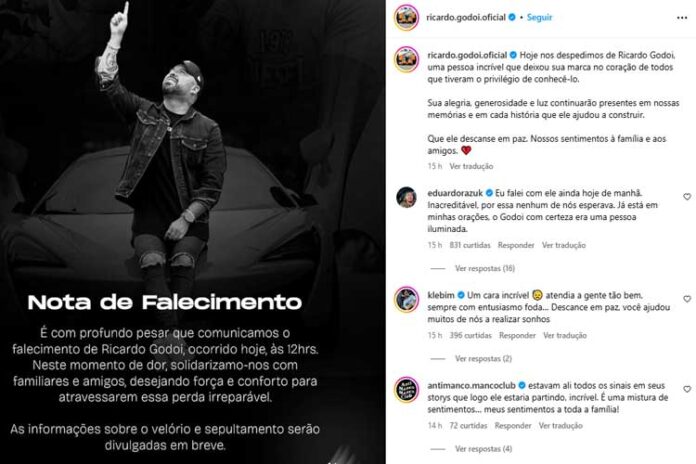Follow the account with Seguir

coord(539,17)
